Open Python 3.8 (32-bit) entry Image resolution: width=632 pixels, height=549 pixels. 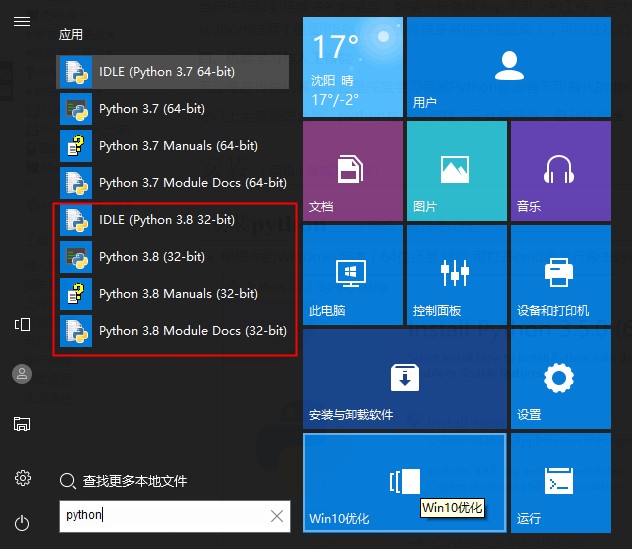[x=173, y=257]
